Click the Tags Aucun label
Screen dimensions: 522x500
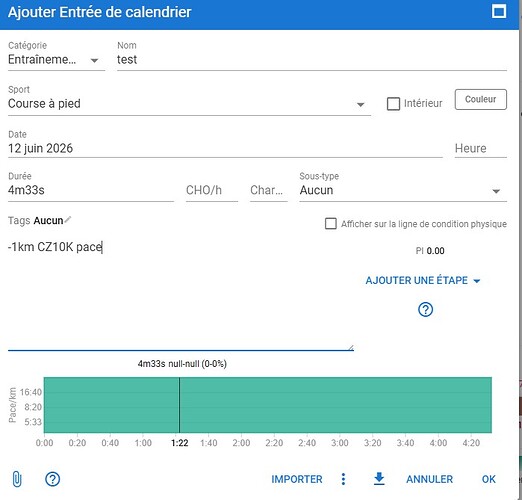pyautogui.click(x=35, y=221)
